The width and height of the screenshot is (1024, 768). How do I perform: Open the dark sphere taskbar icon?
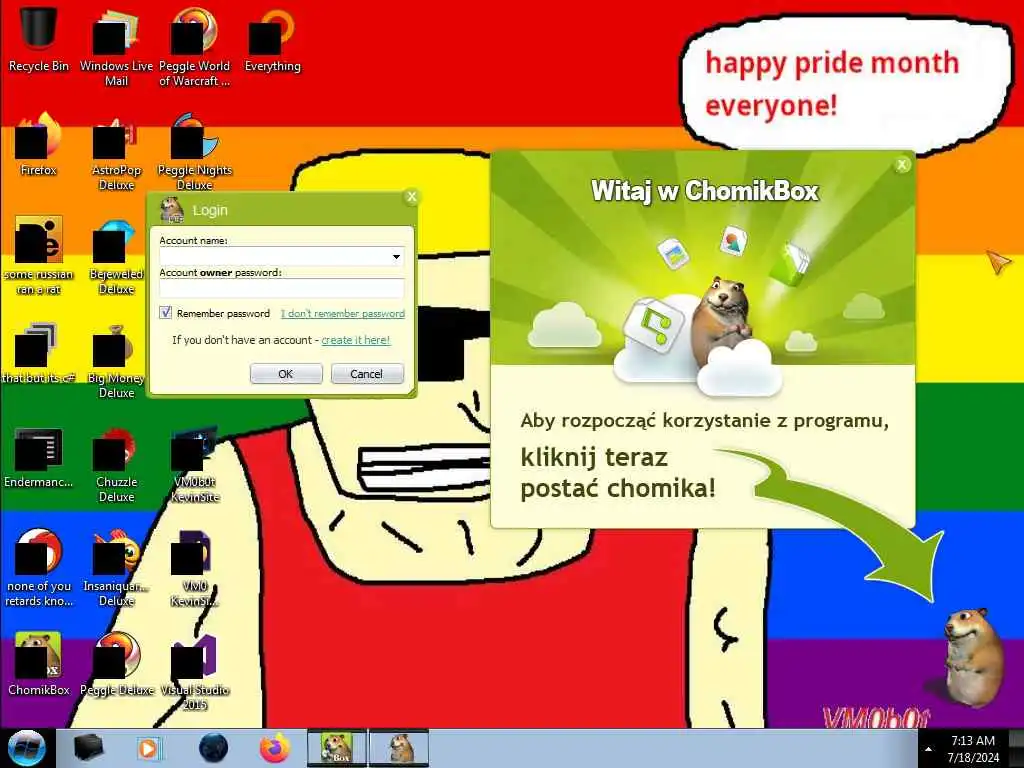click(x=213, y=748)
